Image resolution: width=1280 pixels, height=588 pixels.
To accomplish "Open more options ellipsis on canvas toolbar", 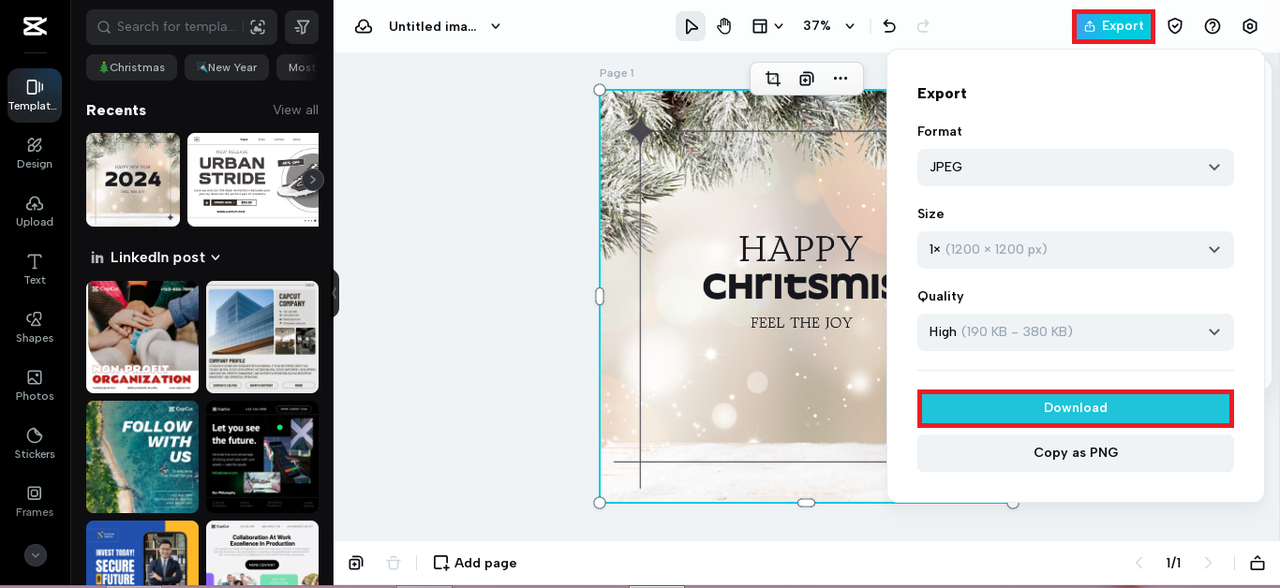I will click(840, 78).
